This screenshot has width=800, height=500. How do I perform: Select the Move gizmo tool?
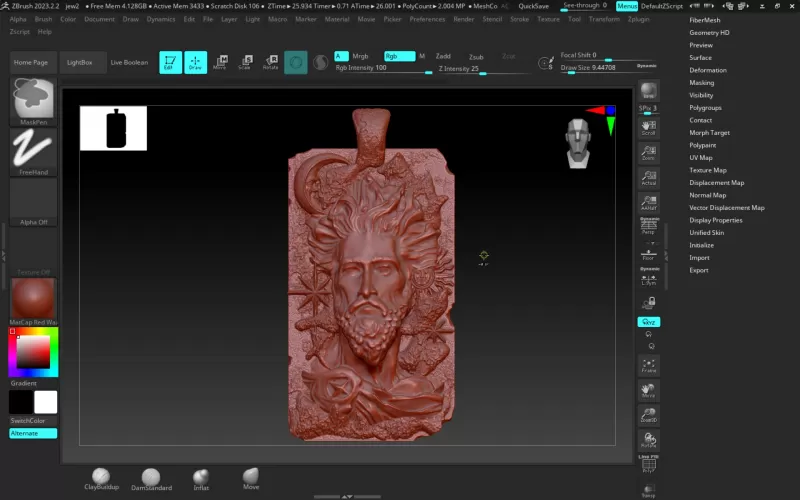pos(220,62)
